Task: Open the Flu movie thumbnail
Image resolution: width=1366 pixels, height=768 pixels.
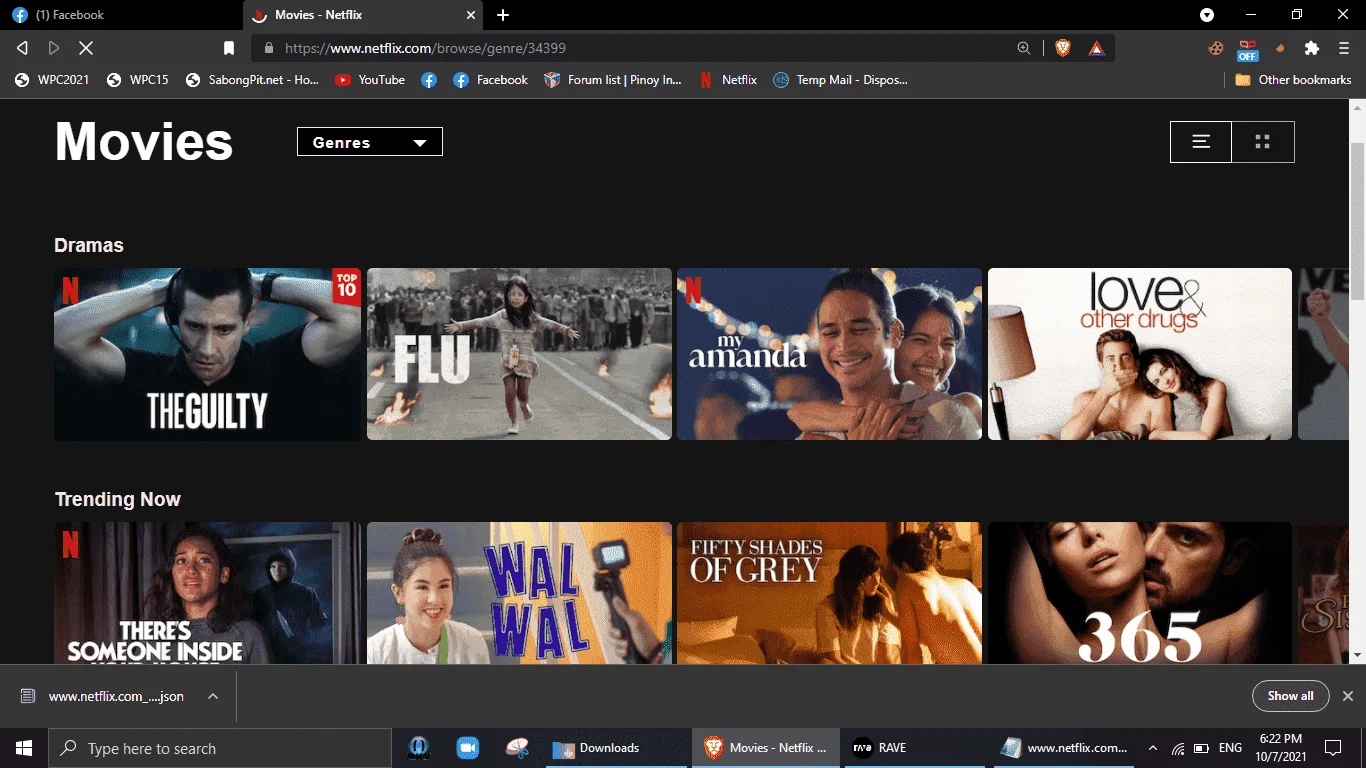Action: click(x=519, y=354)
